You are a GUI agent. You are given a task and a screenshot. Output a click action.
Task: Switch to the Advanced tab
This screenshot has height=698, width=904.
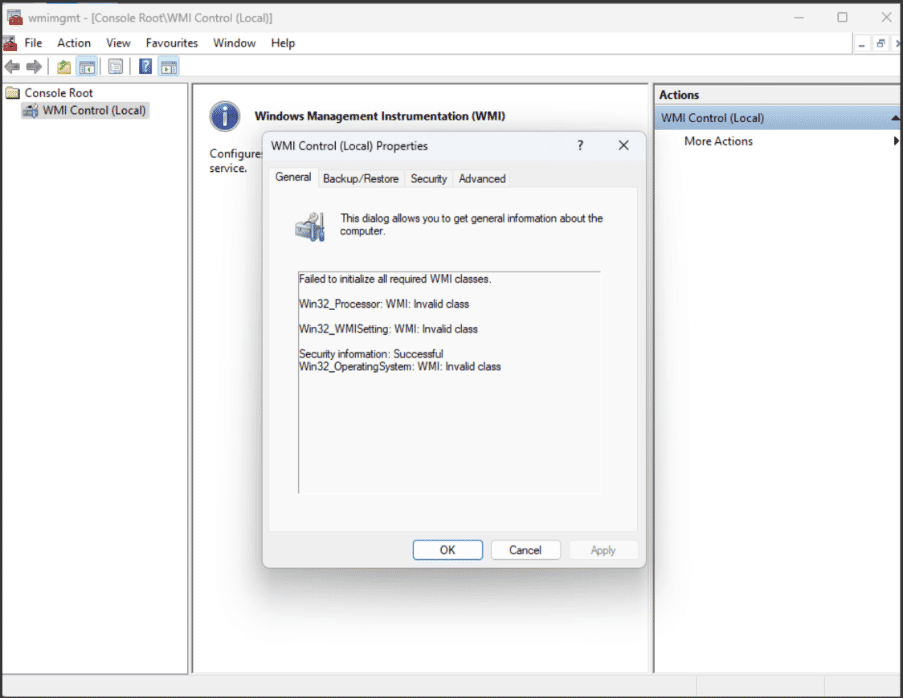point(482,179)
